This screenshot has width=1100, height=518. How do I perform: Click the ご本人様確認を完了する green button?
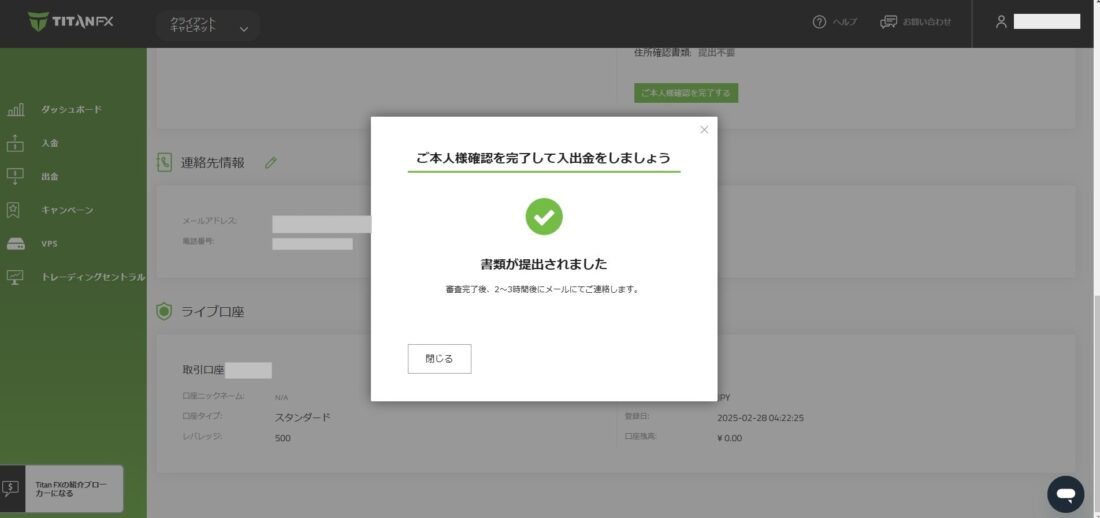(686, 93)
